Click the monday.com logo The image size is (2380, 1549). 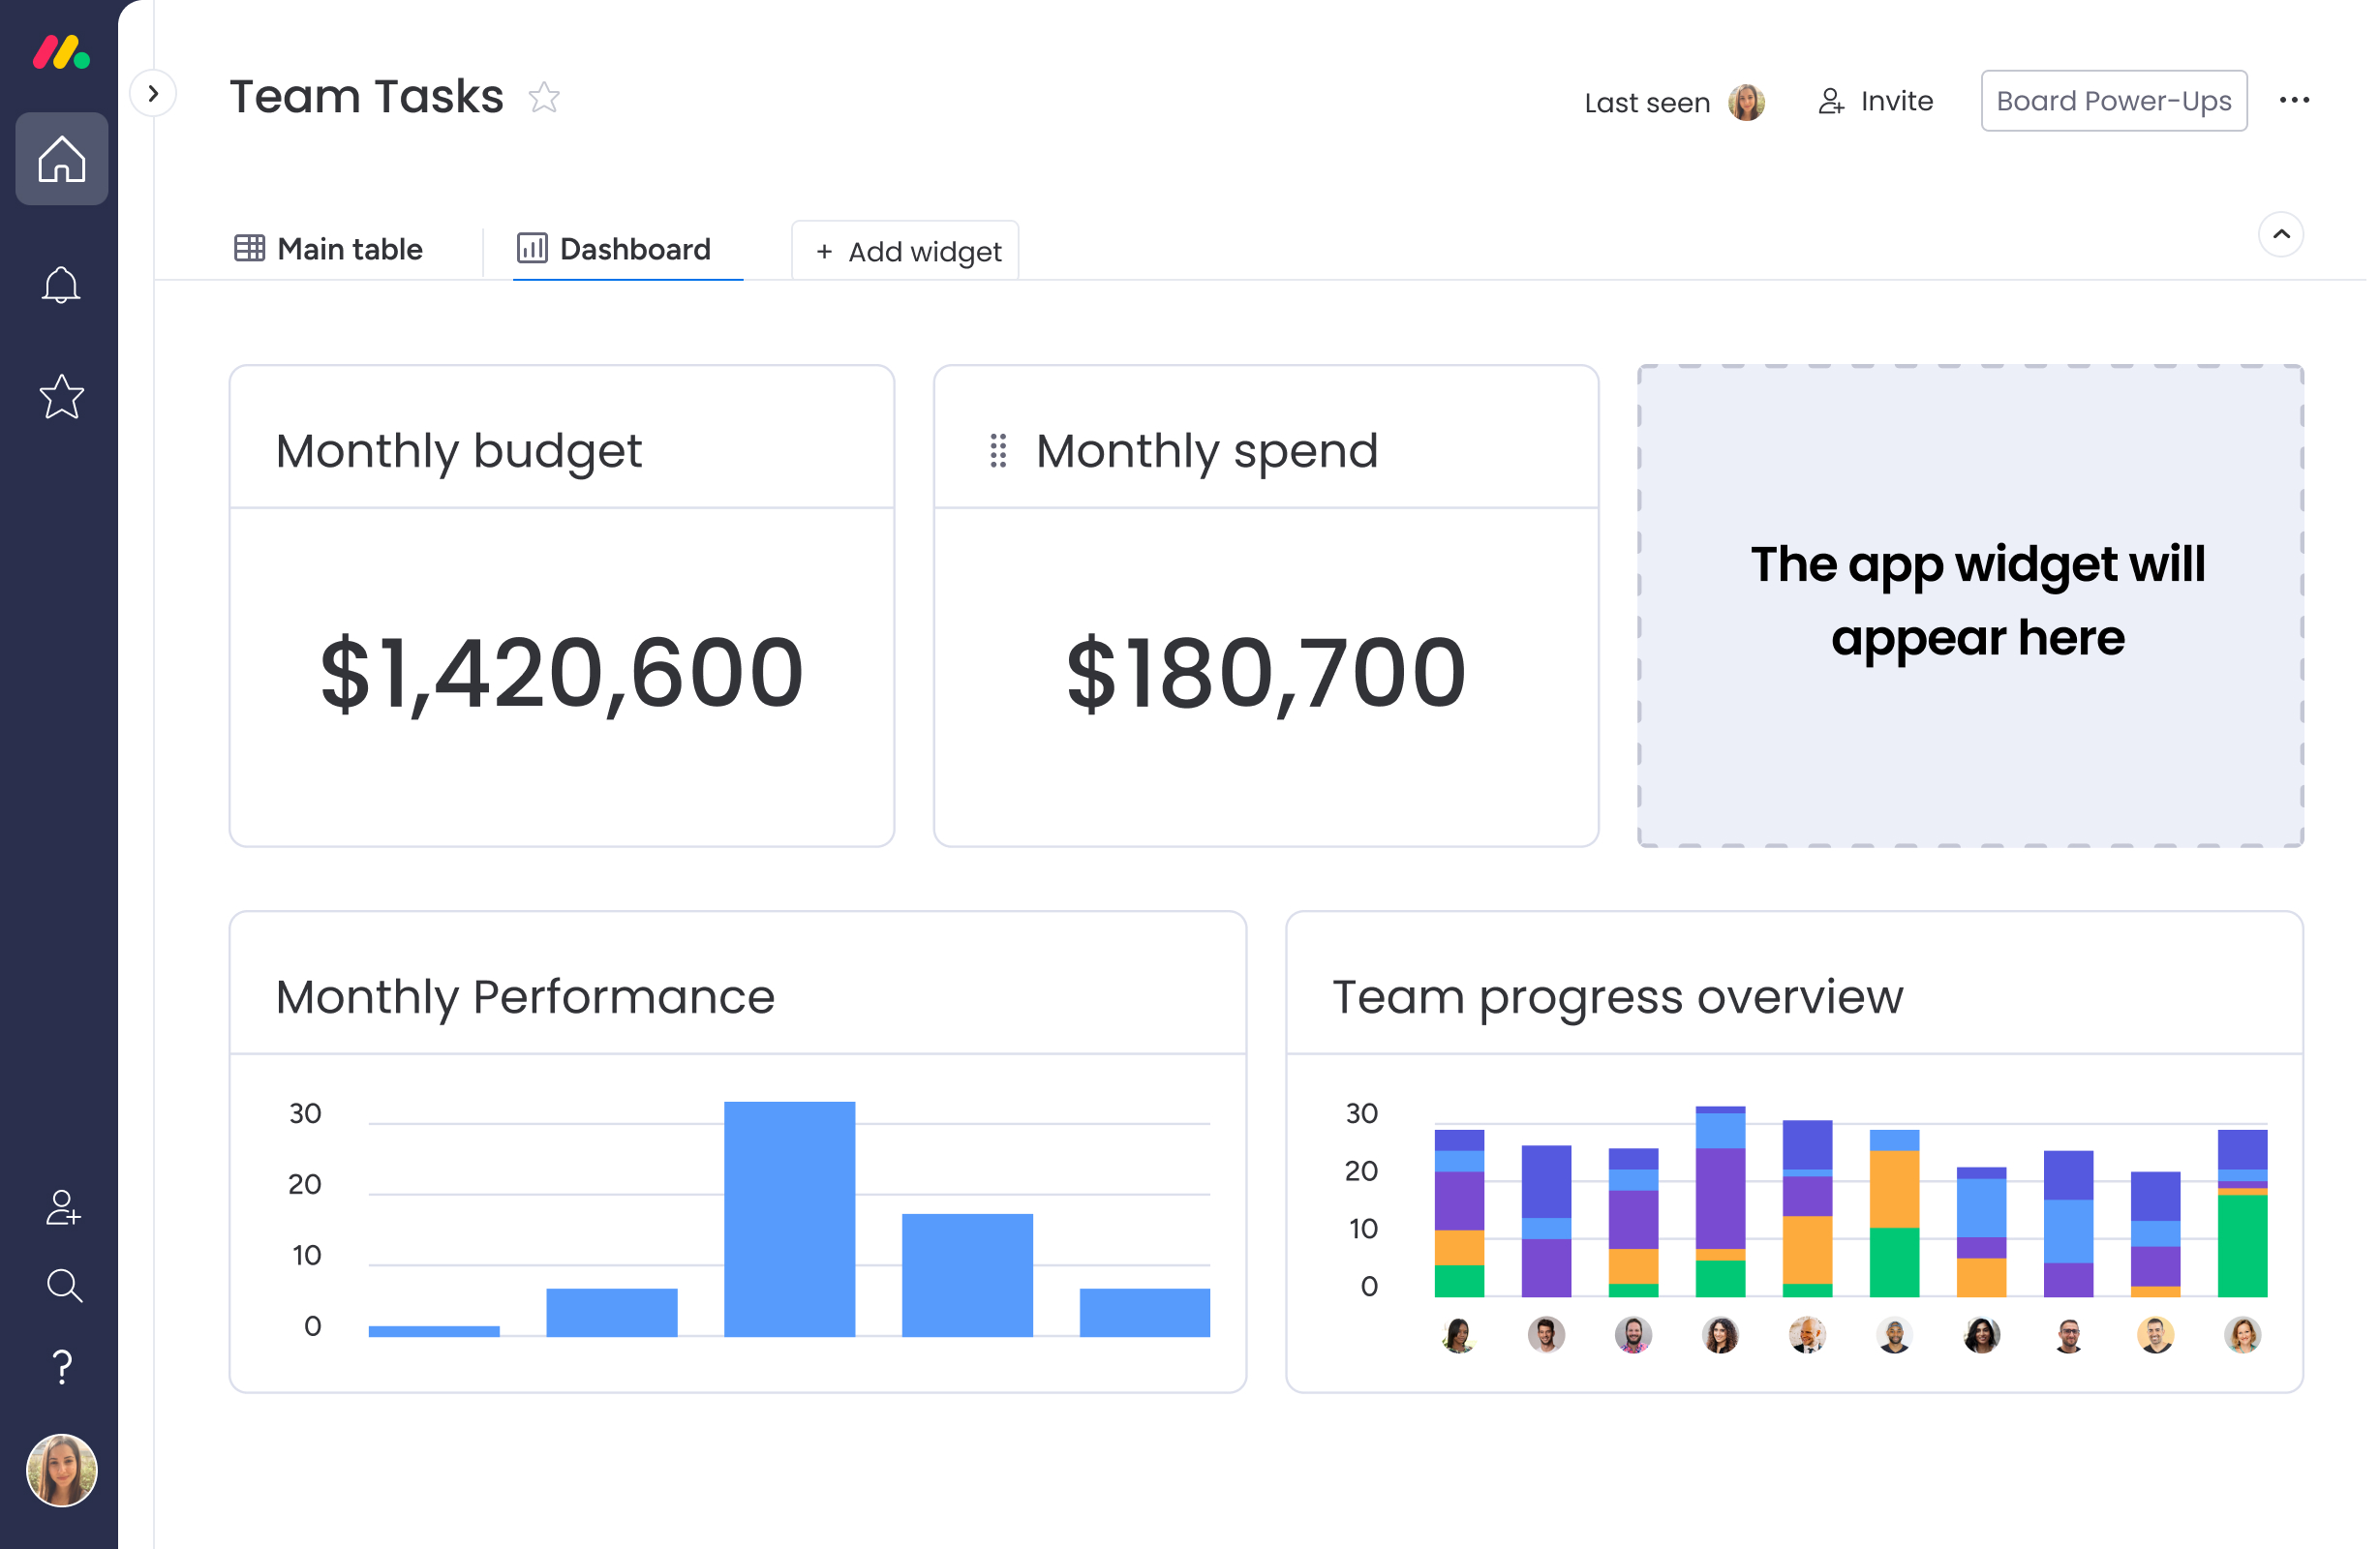coord(61,53)
